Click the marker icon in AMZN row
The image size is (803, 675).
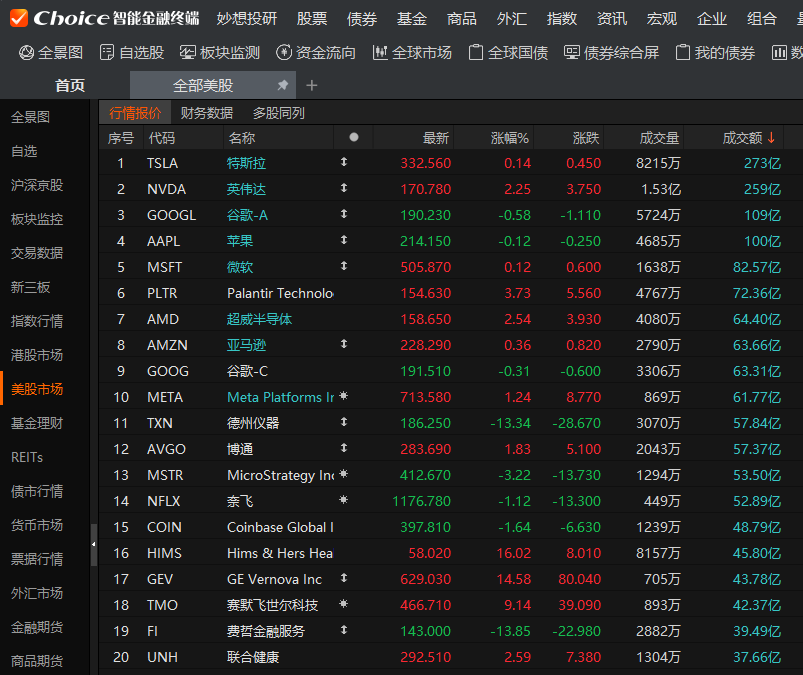coord(344,344)
